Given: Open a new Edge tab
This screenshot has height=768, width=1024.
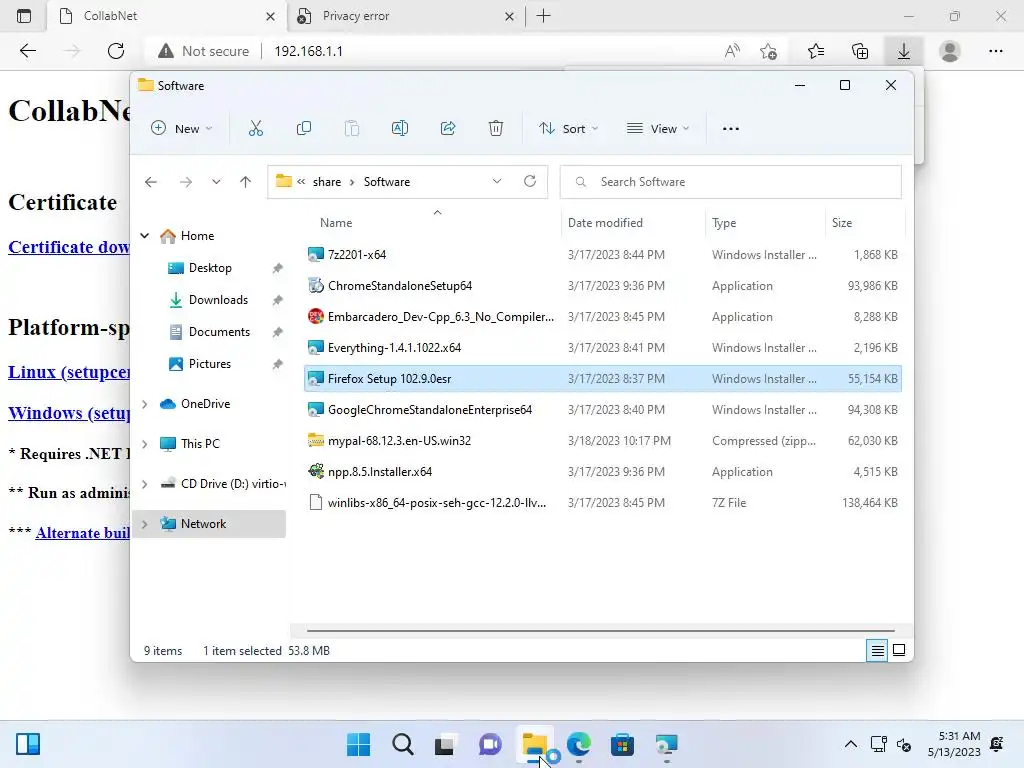Looking at the screenshot, I should pos(543,16).
